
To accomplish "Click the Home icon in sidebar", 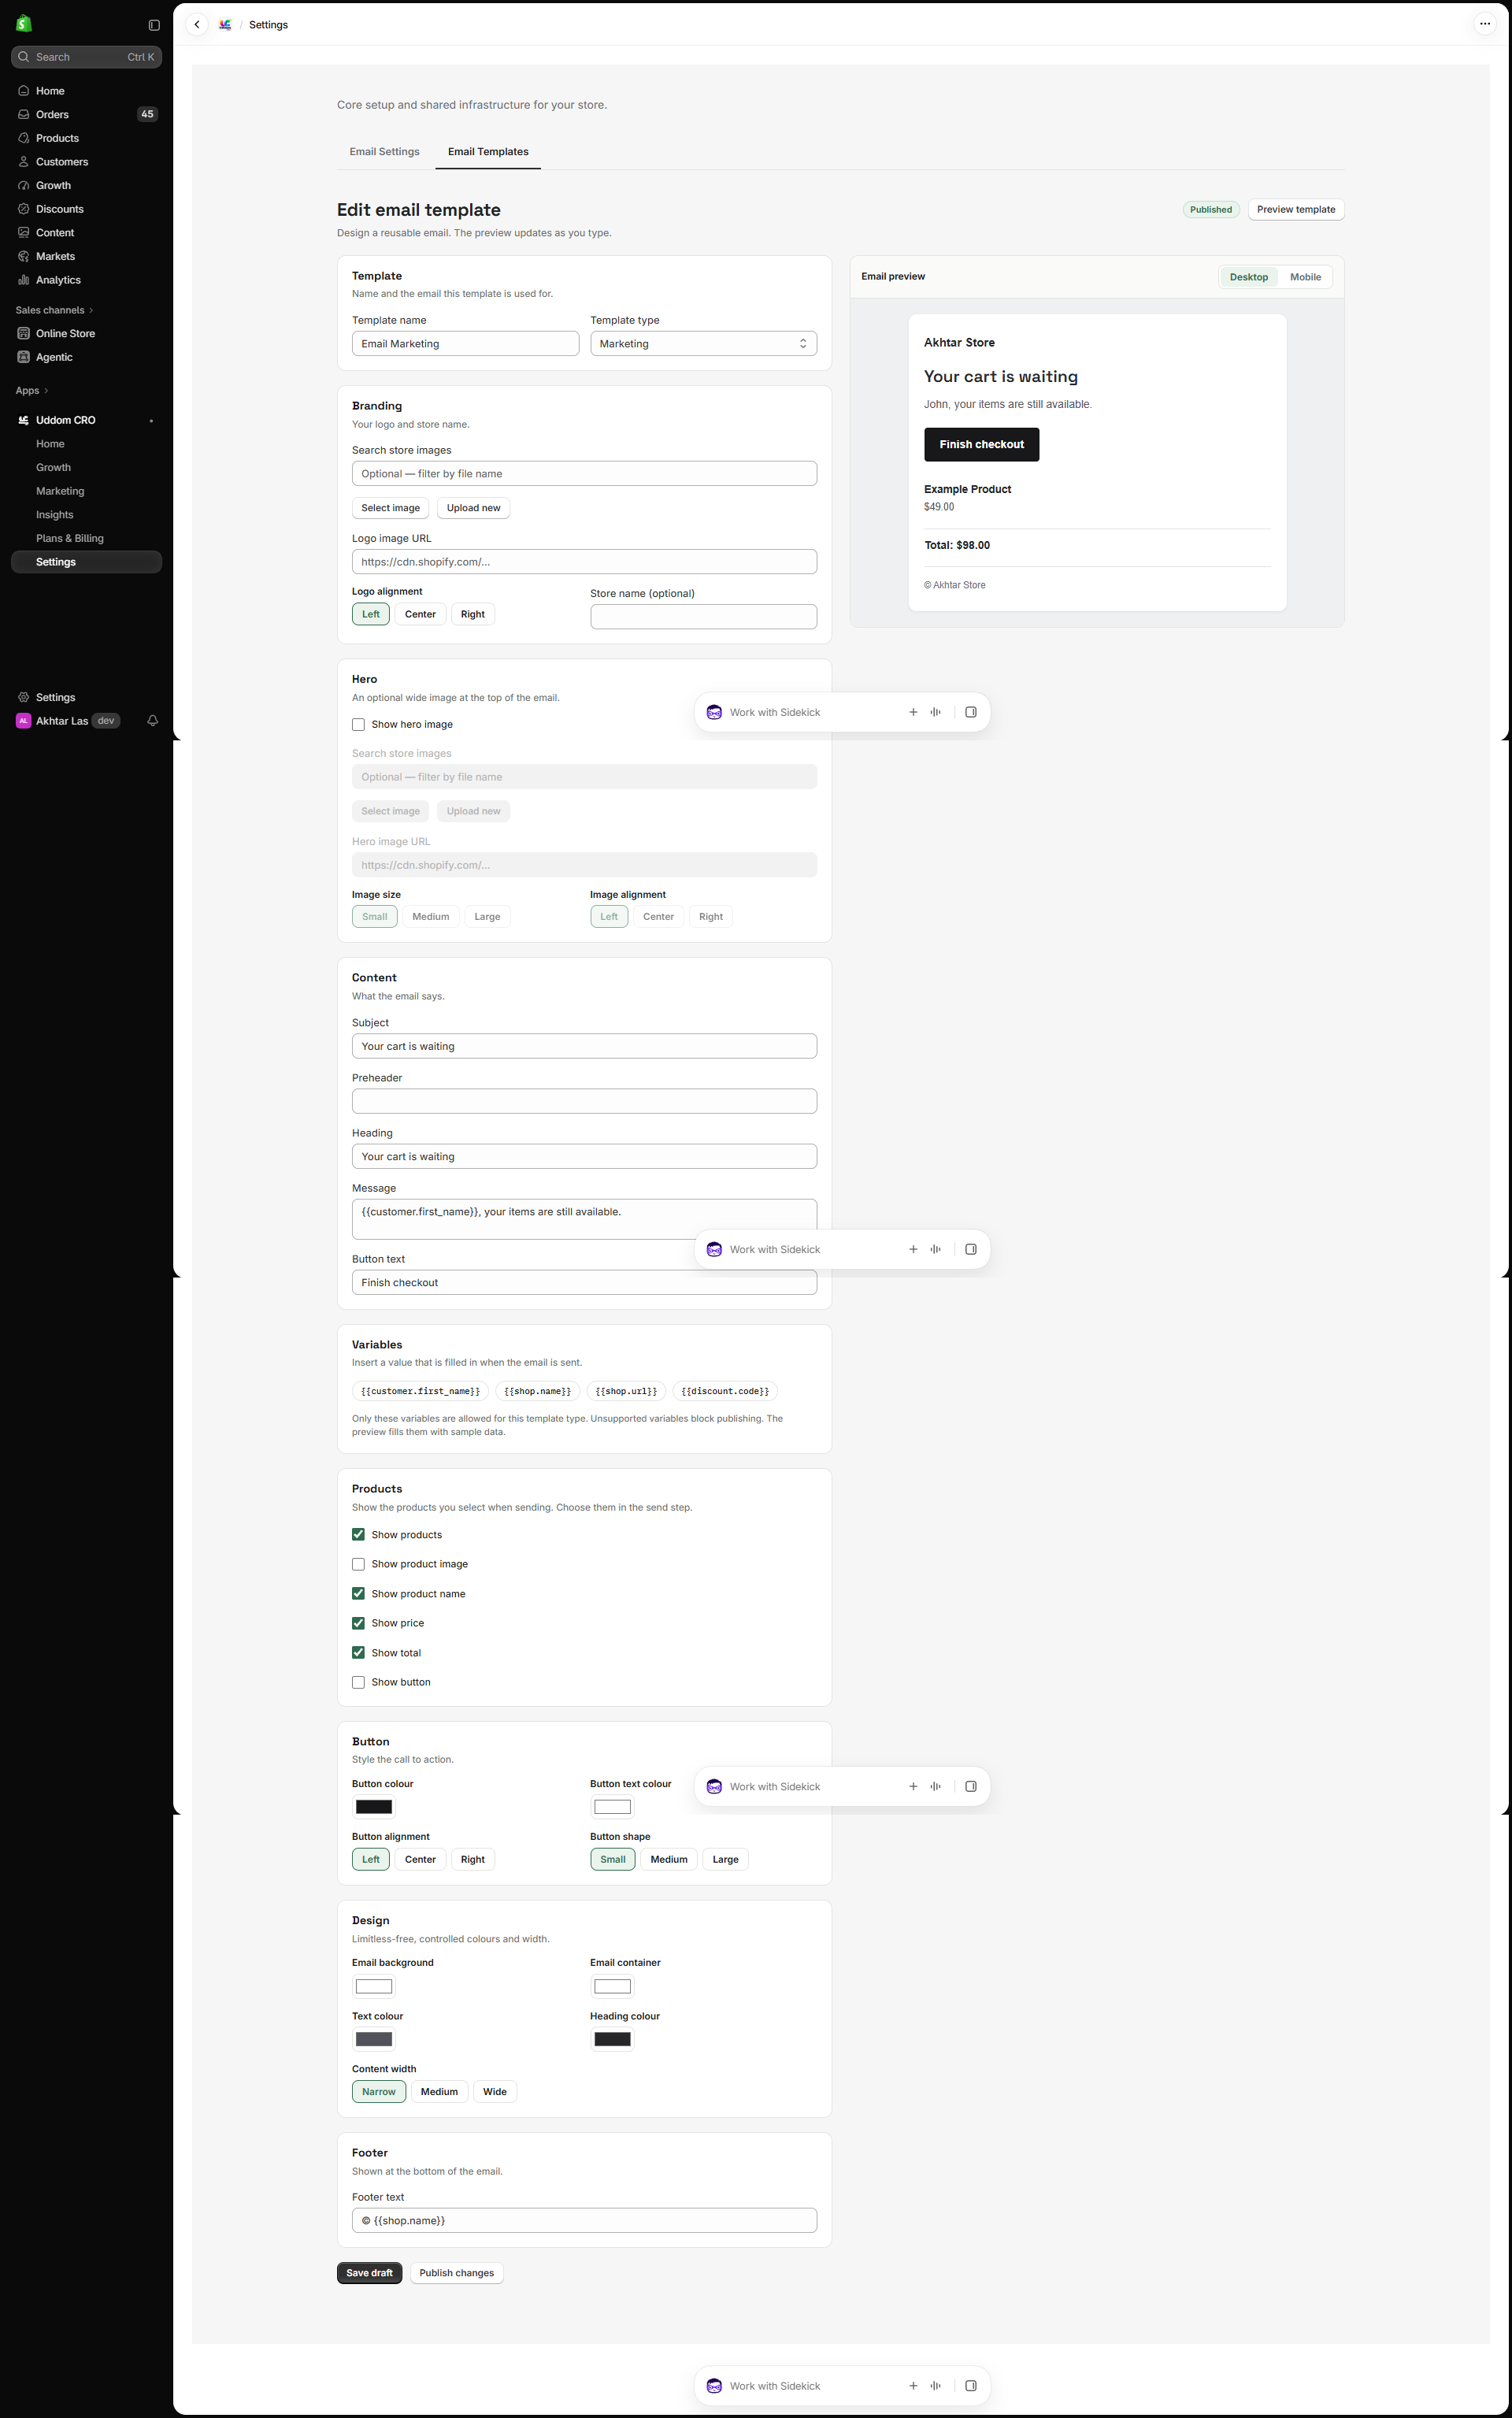I will pyautogui.click(x=24, y=91).
